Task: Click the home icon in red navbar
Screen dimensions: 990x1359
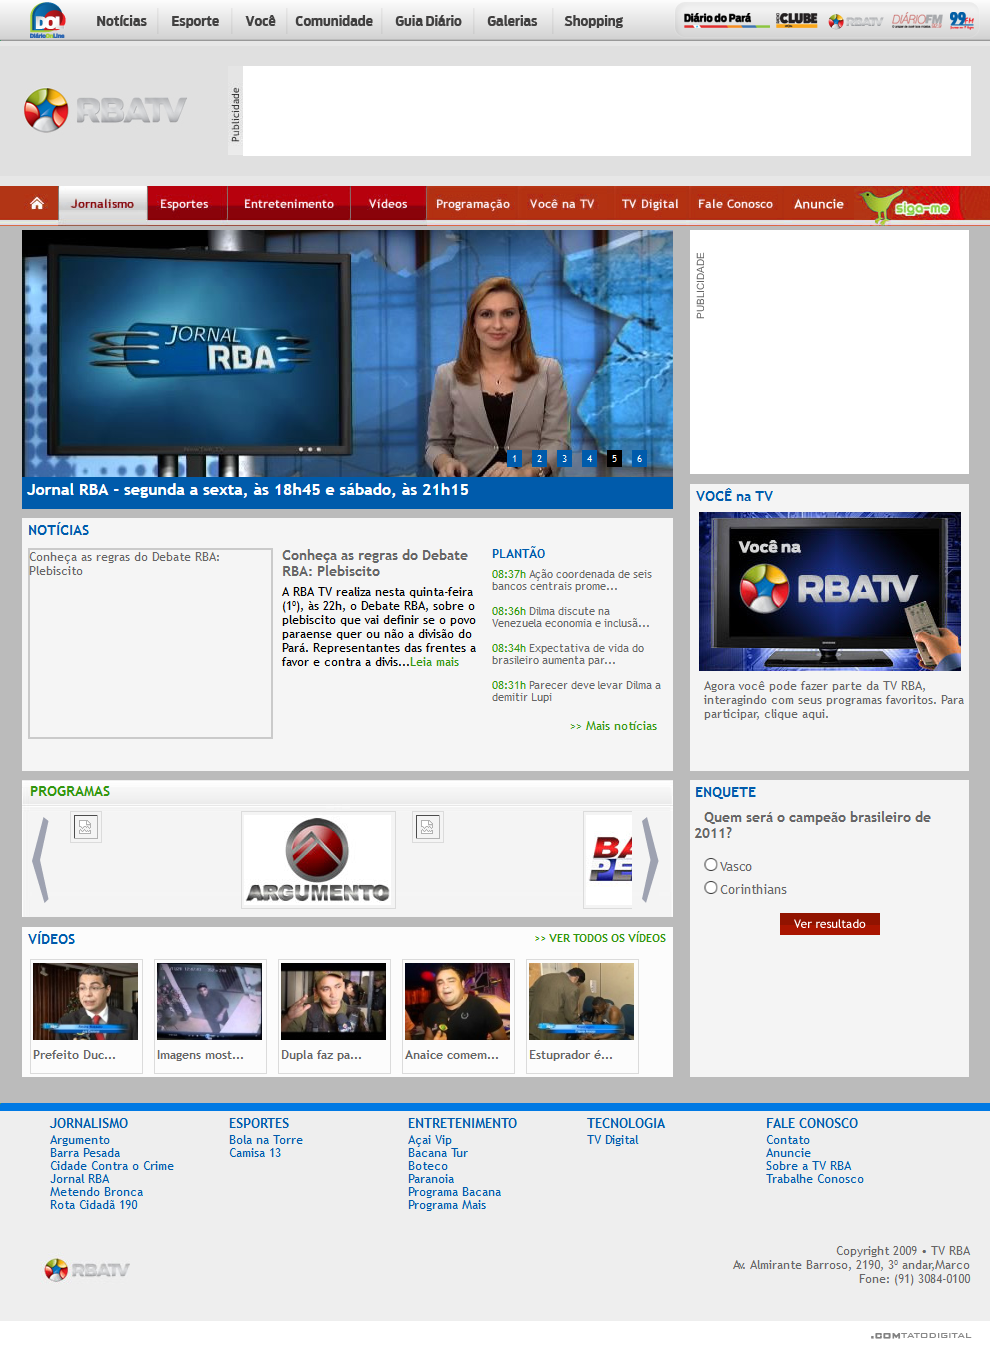Action: click(37, 203)
